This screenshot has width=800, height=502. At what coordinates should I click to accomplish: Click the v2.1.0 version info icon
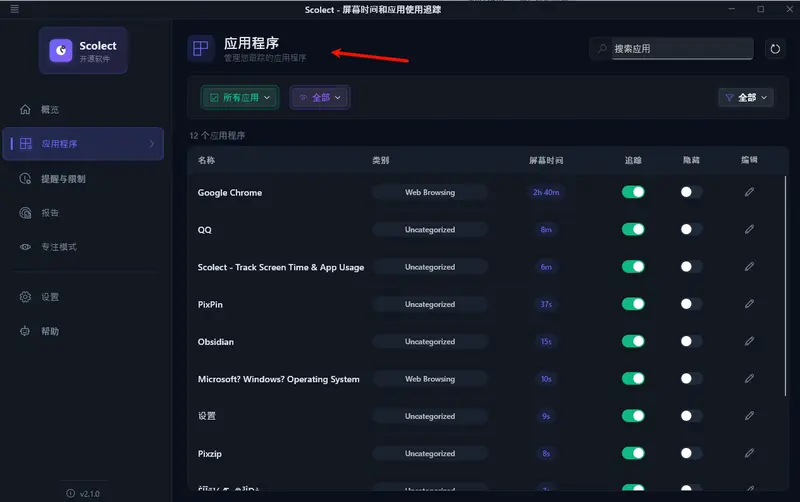click(70, 493)
